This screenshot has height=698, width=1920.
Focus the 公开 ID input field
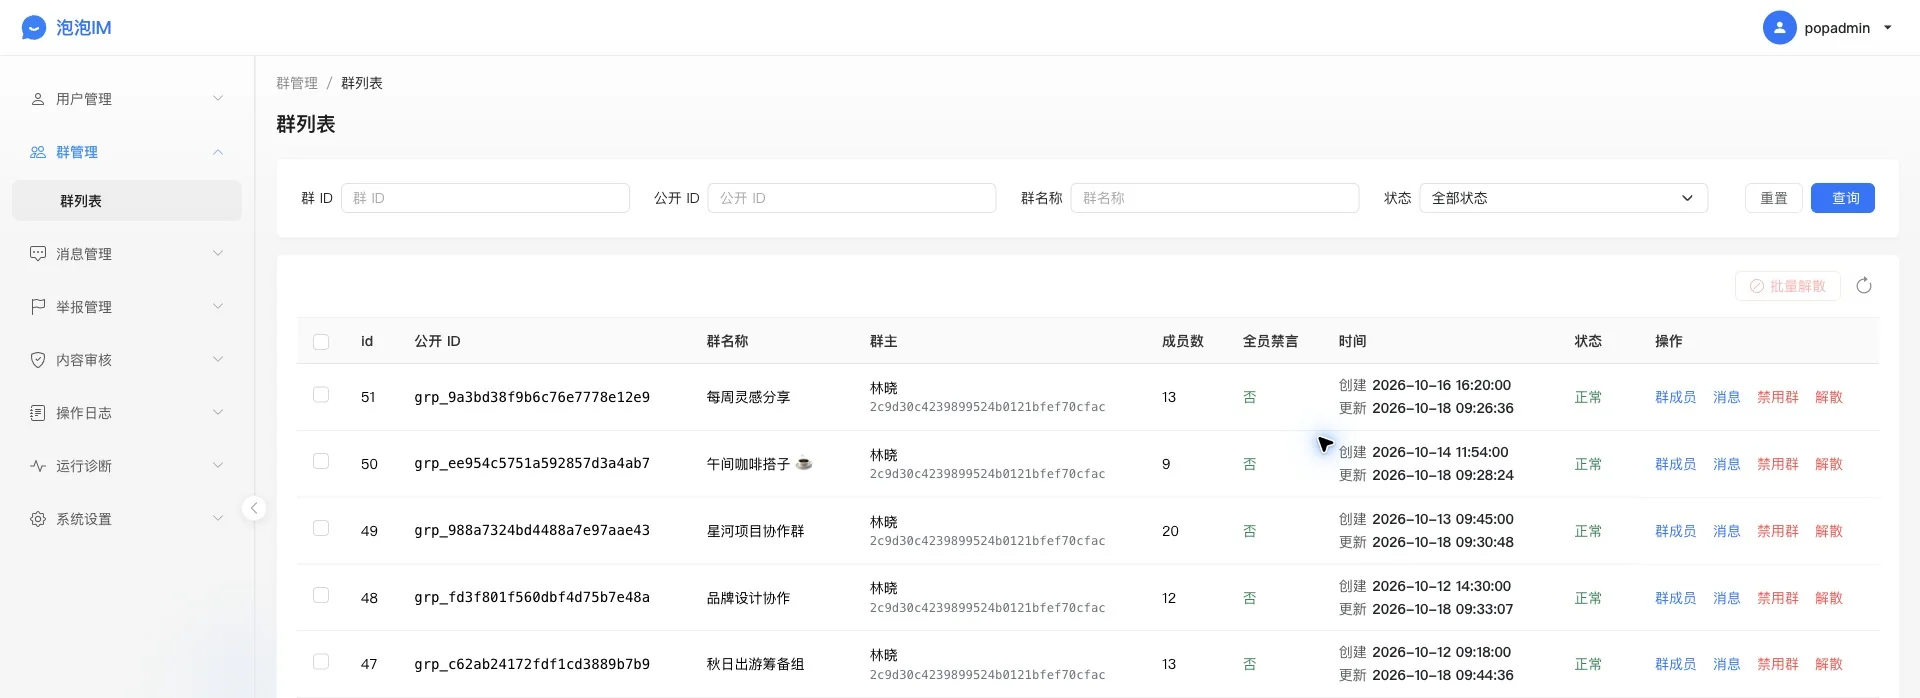point(852,198)
